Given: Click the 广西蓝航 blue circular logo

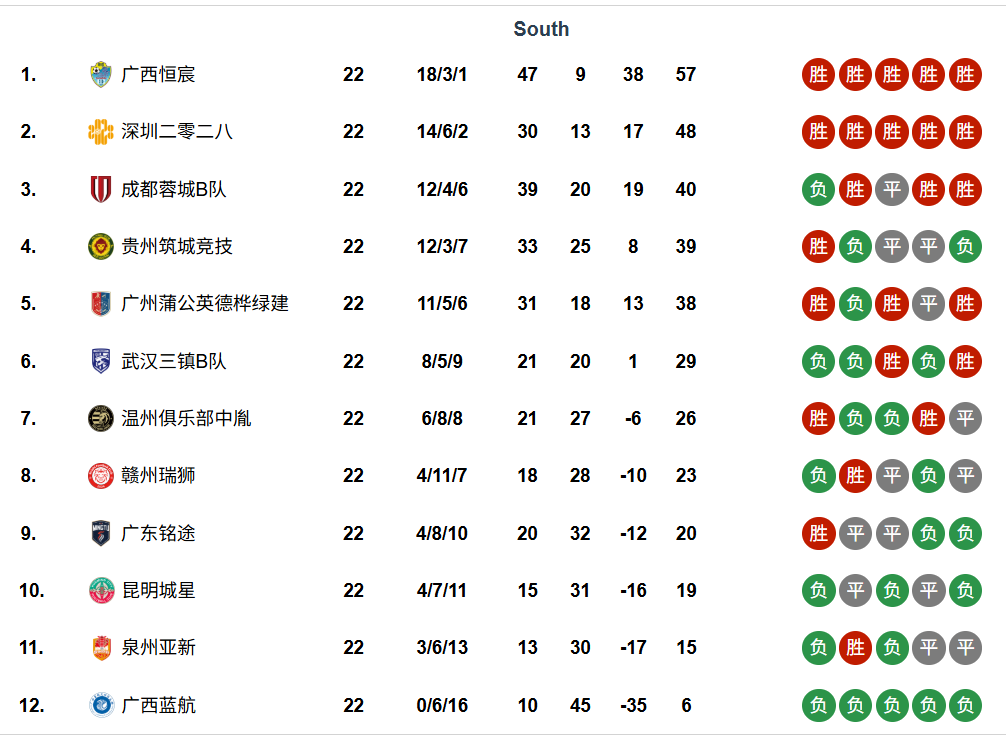Looking at the screenshot, I should (x=101, y=705).
